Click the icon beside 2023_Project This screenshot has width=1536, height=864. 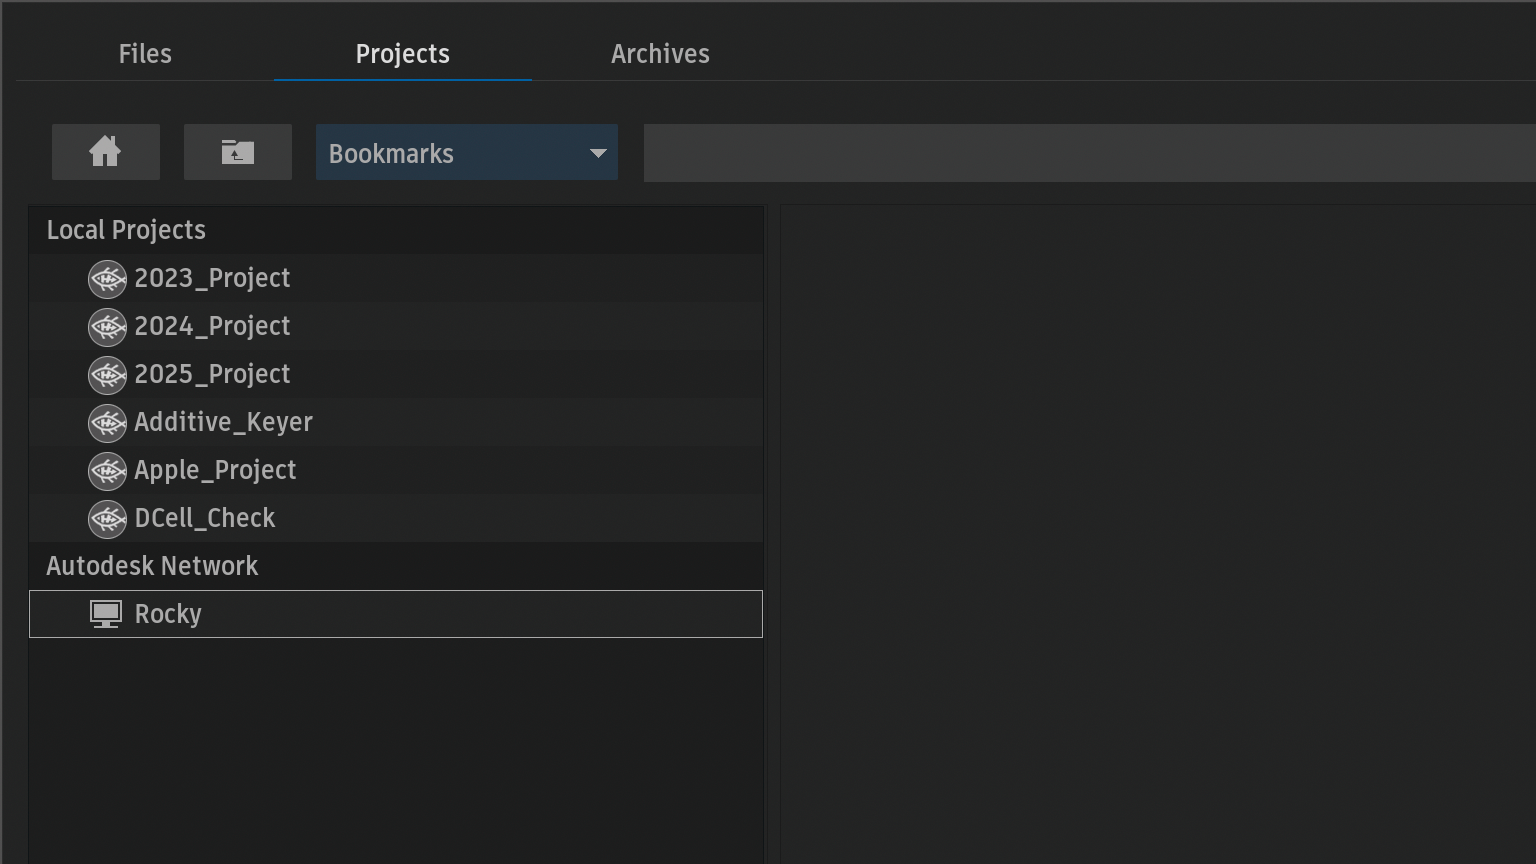coord(107,279)
